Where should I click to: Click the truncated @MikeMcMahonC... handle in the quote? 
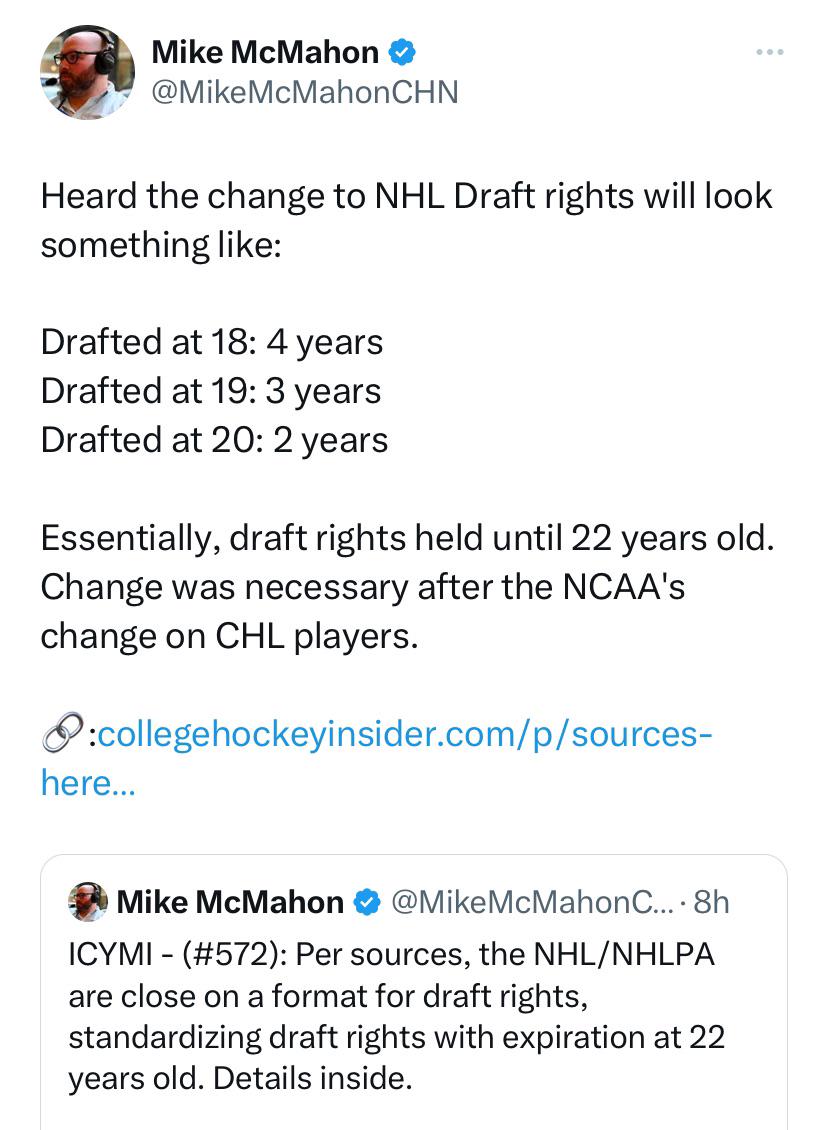[532, 902]
